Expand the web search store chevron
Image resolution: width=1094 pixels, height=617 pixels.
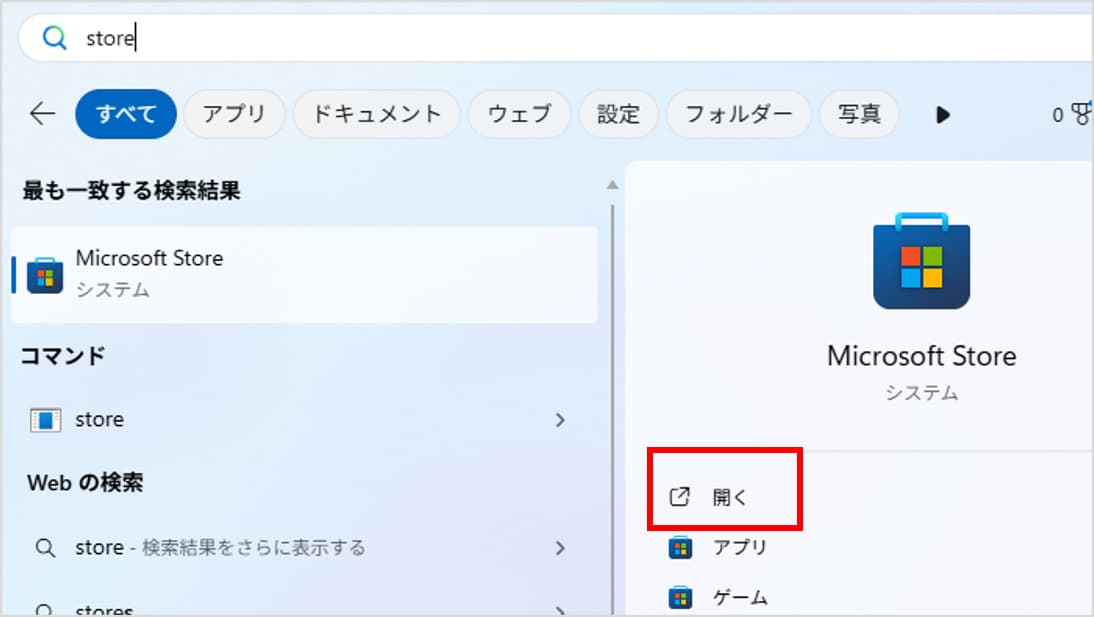(560, 548)
